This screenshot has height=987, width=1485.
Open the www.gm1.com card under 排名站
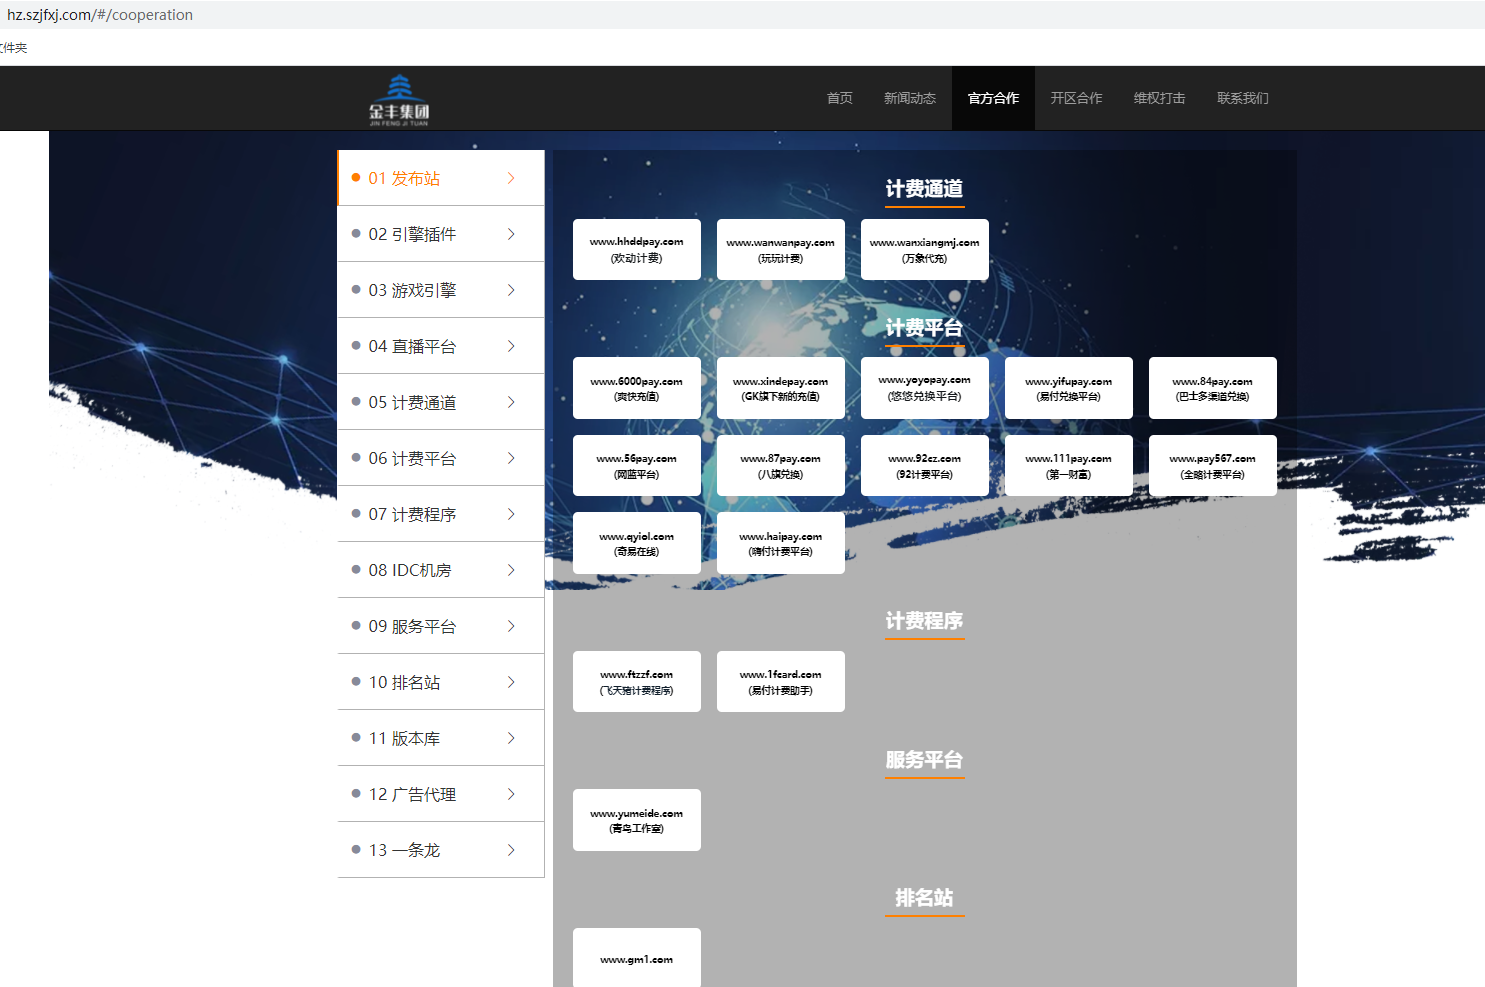coord(637,958)
